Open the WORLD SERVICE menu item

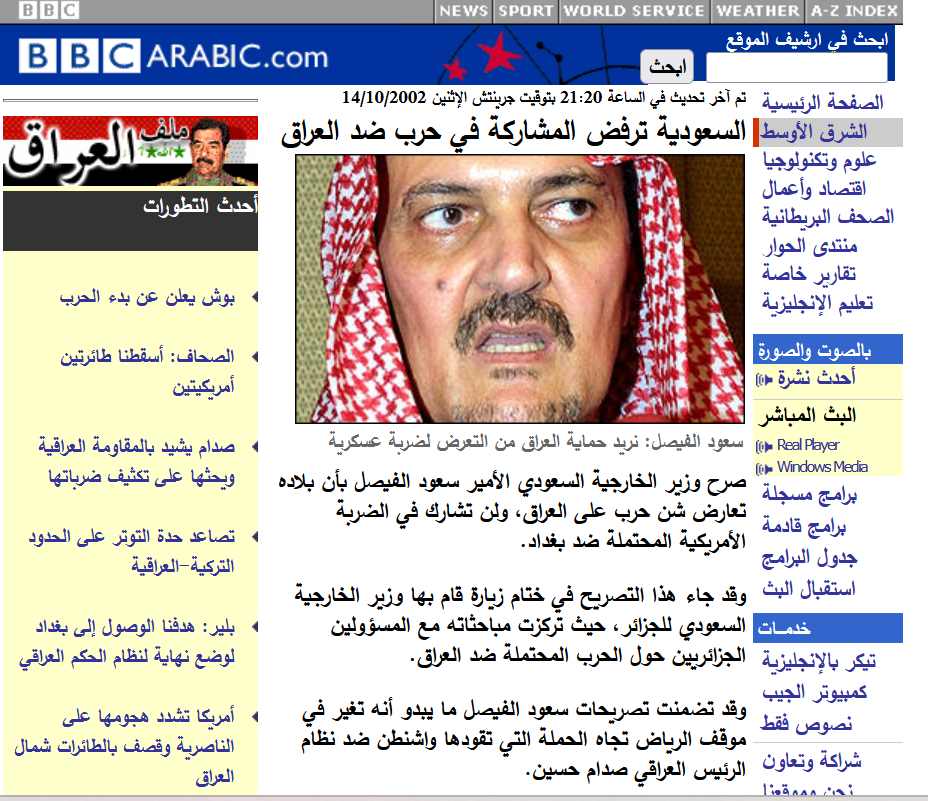point(634,11)
